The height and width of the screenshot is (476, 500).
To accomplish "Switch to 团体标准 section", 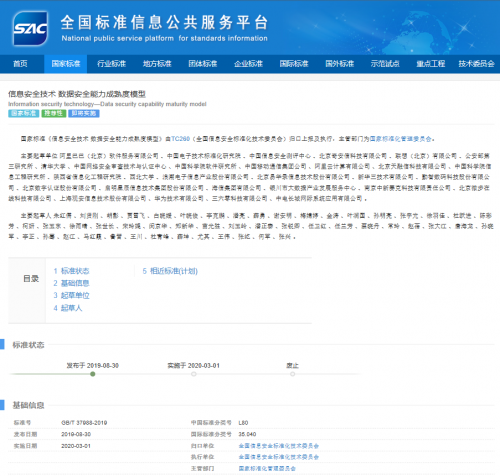I will pyautogui.click(x=203, y=64).
